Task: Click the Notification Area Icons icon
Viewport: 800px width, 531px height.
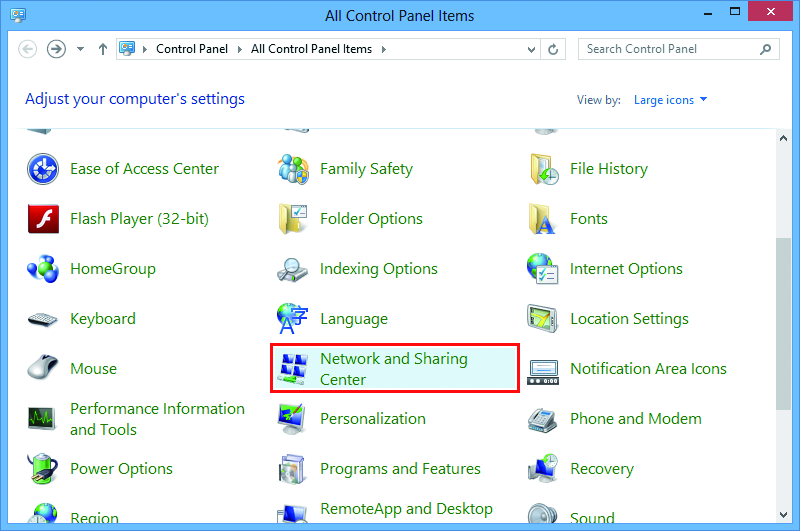Action: click(x=543, y=369)
